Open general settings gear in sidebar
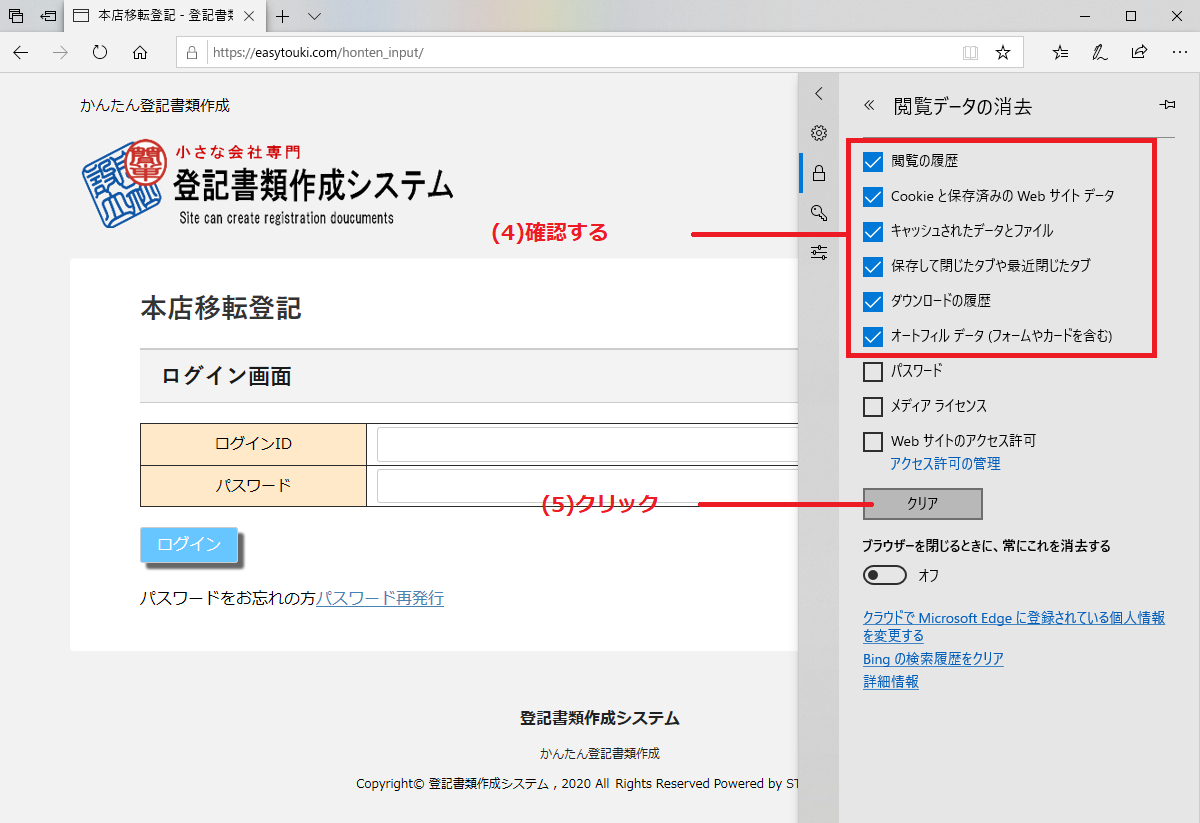The width and height of the screenshot is (1200, 823). coord(819,133)
